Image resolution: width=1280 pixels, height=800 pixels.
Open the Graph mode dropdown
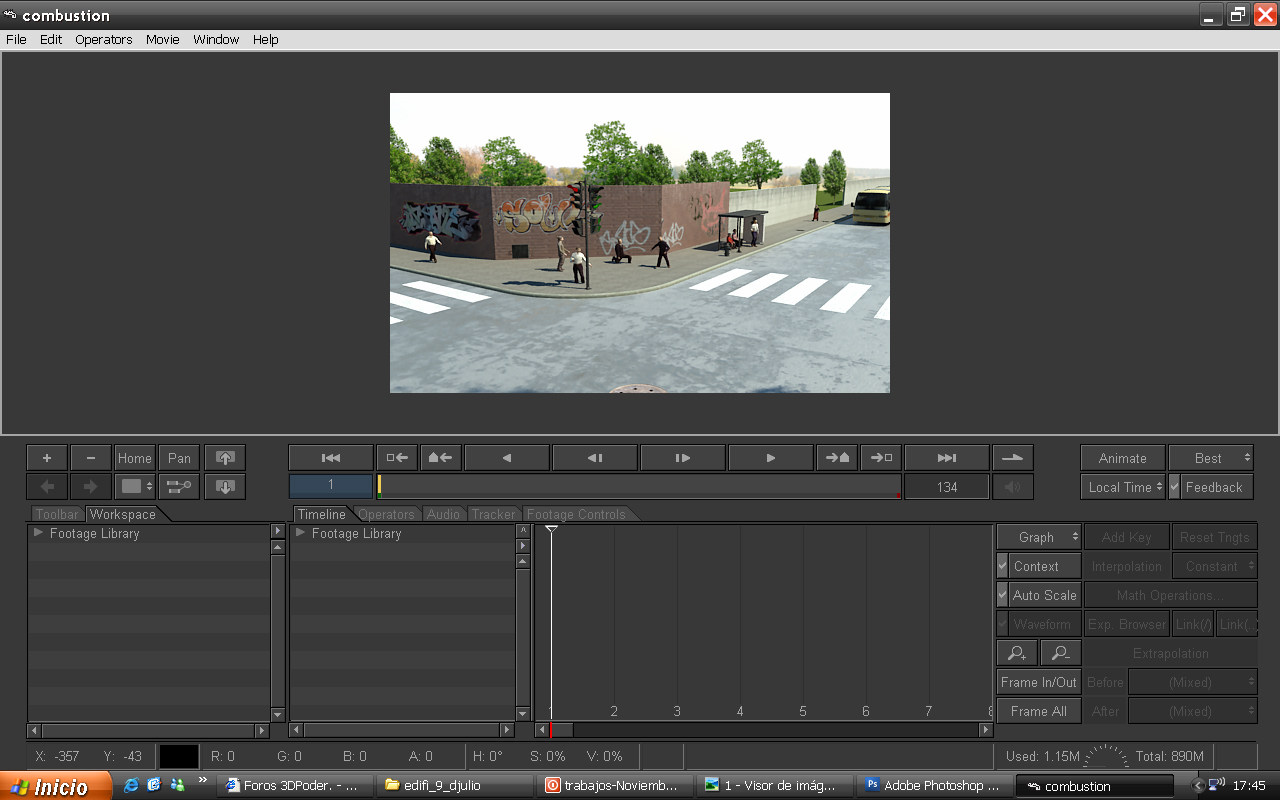(x=1039, y=537)
